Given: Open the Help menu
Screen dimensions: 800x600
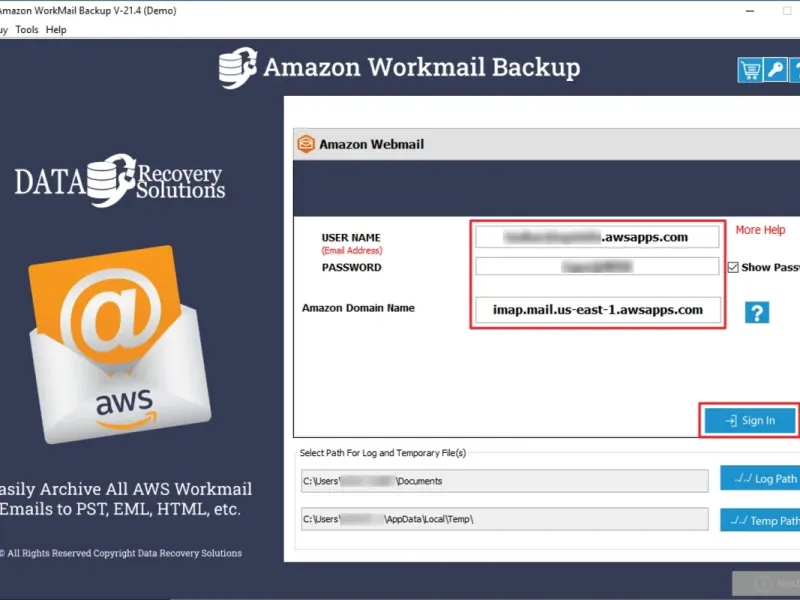Looking at the screenshot, I should (56, 30).
